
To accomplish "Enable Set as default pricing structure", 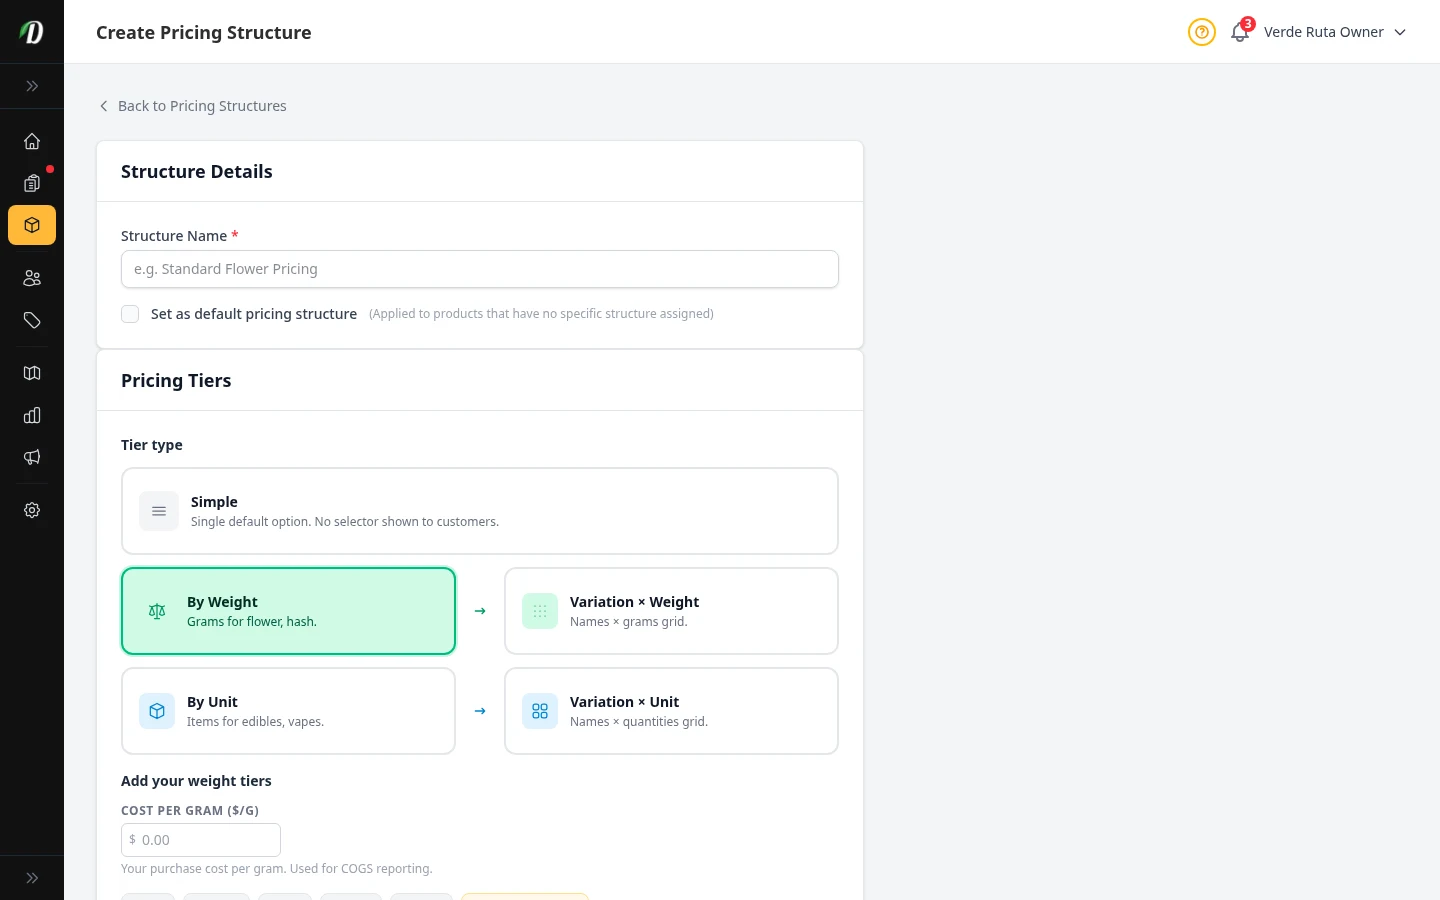I will pos(130,314).
